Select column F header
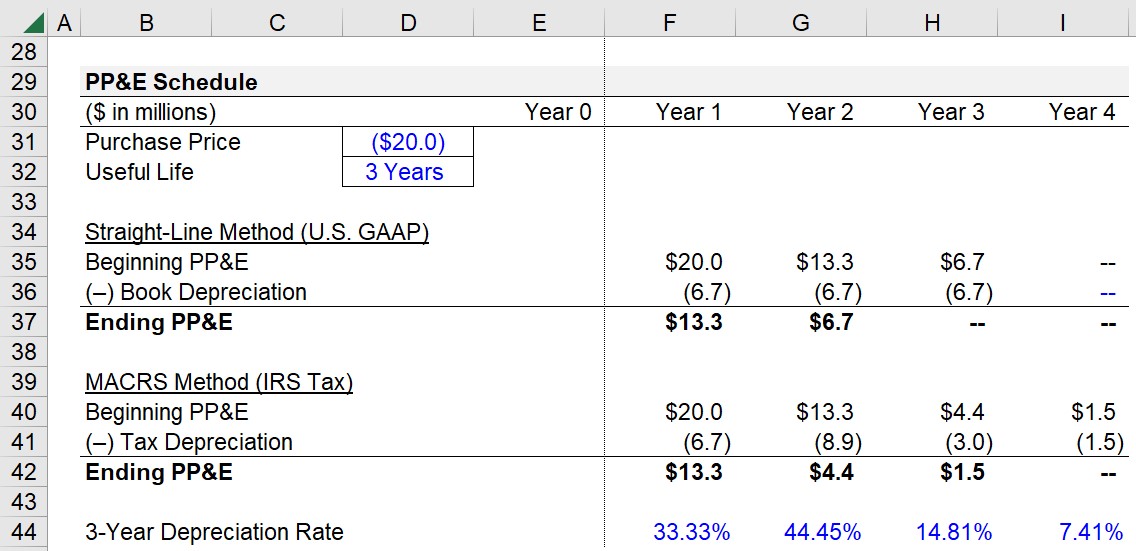This screenshot has width=1136, height=551. (669, 23)
